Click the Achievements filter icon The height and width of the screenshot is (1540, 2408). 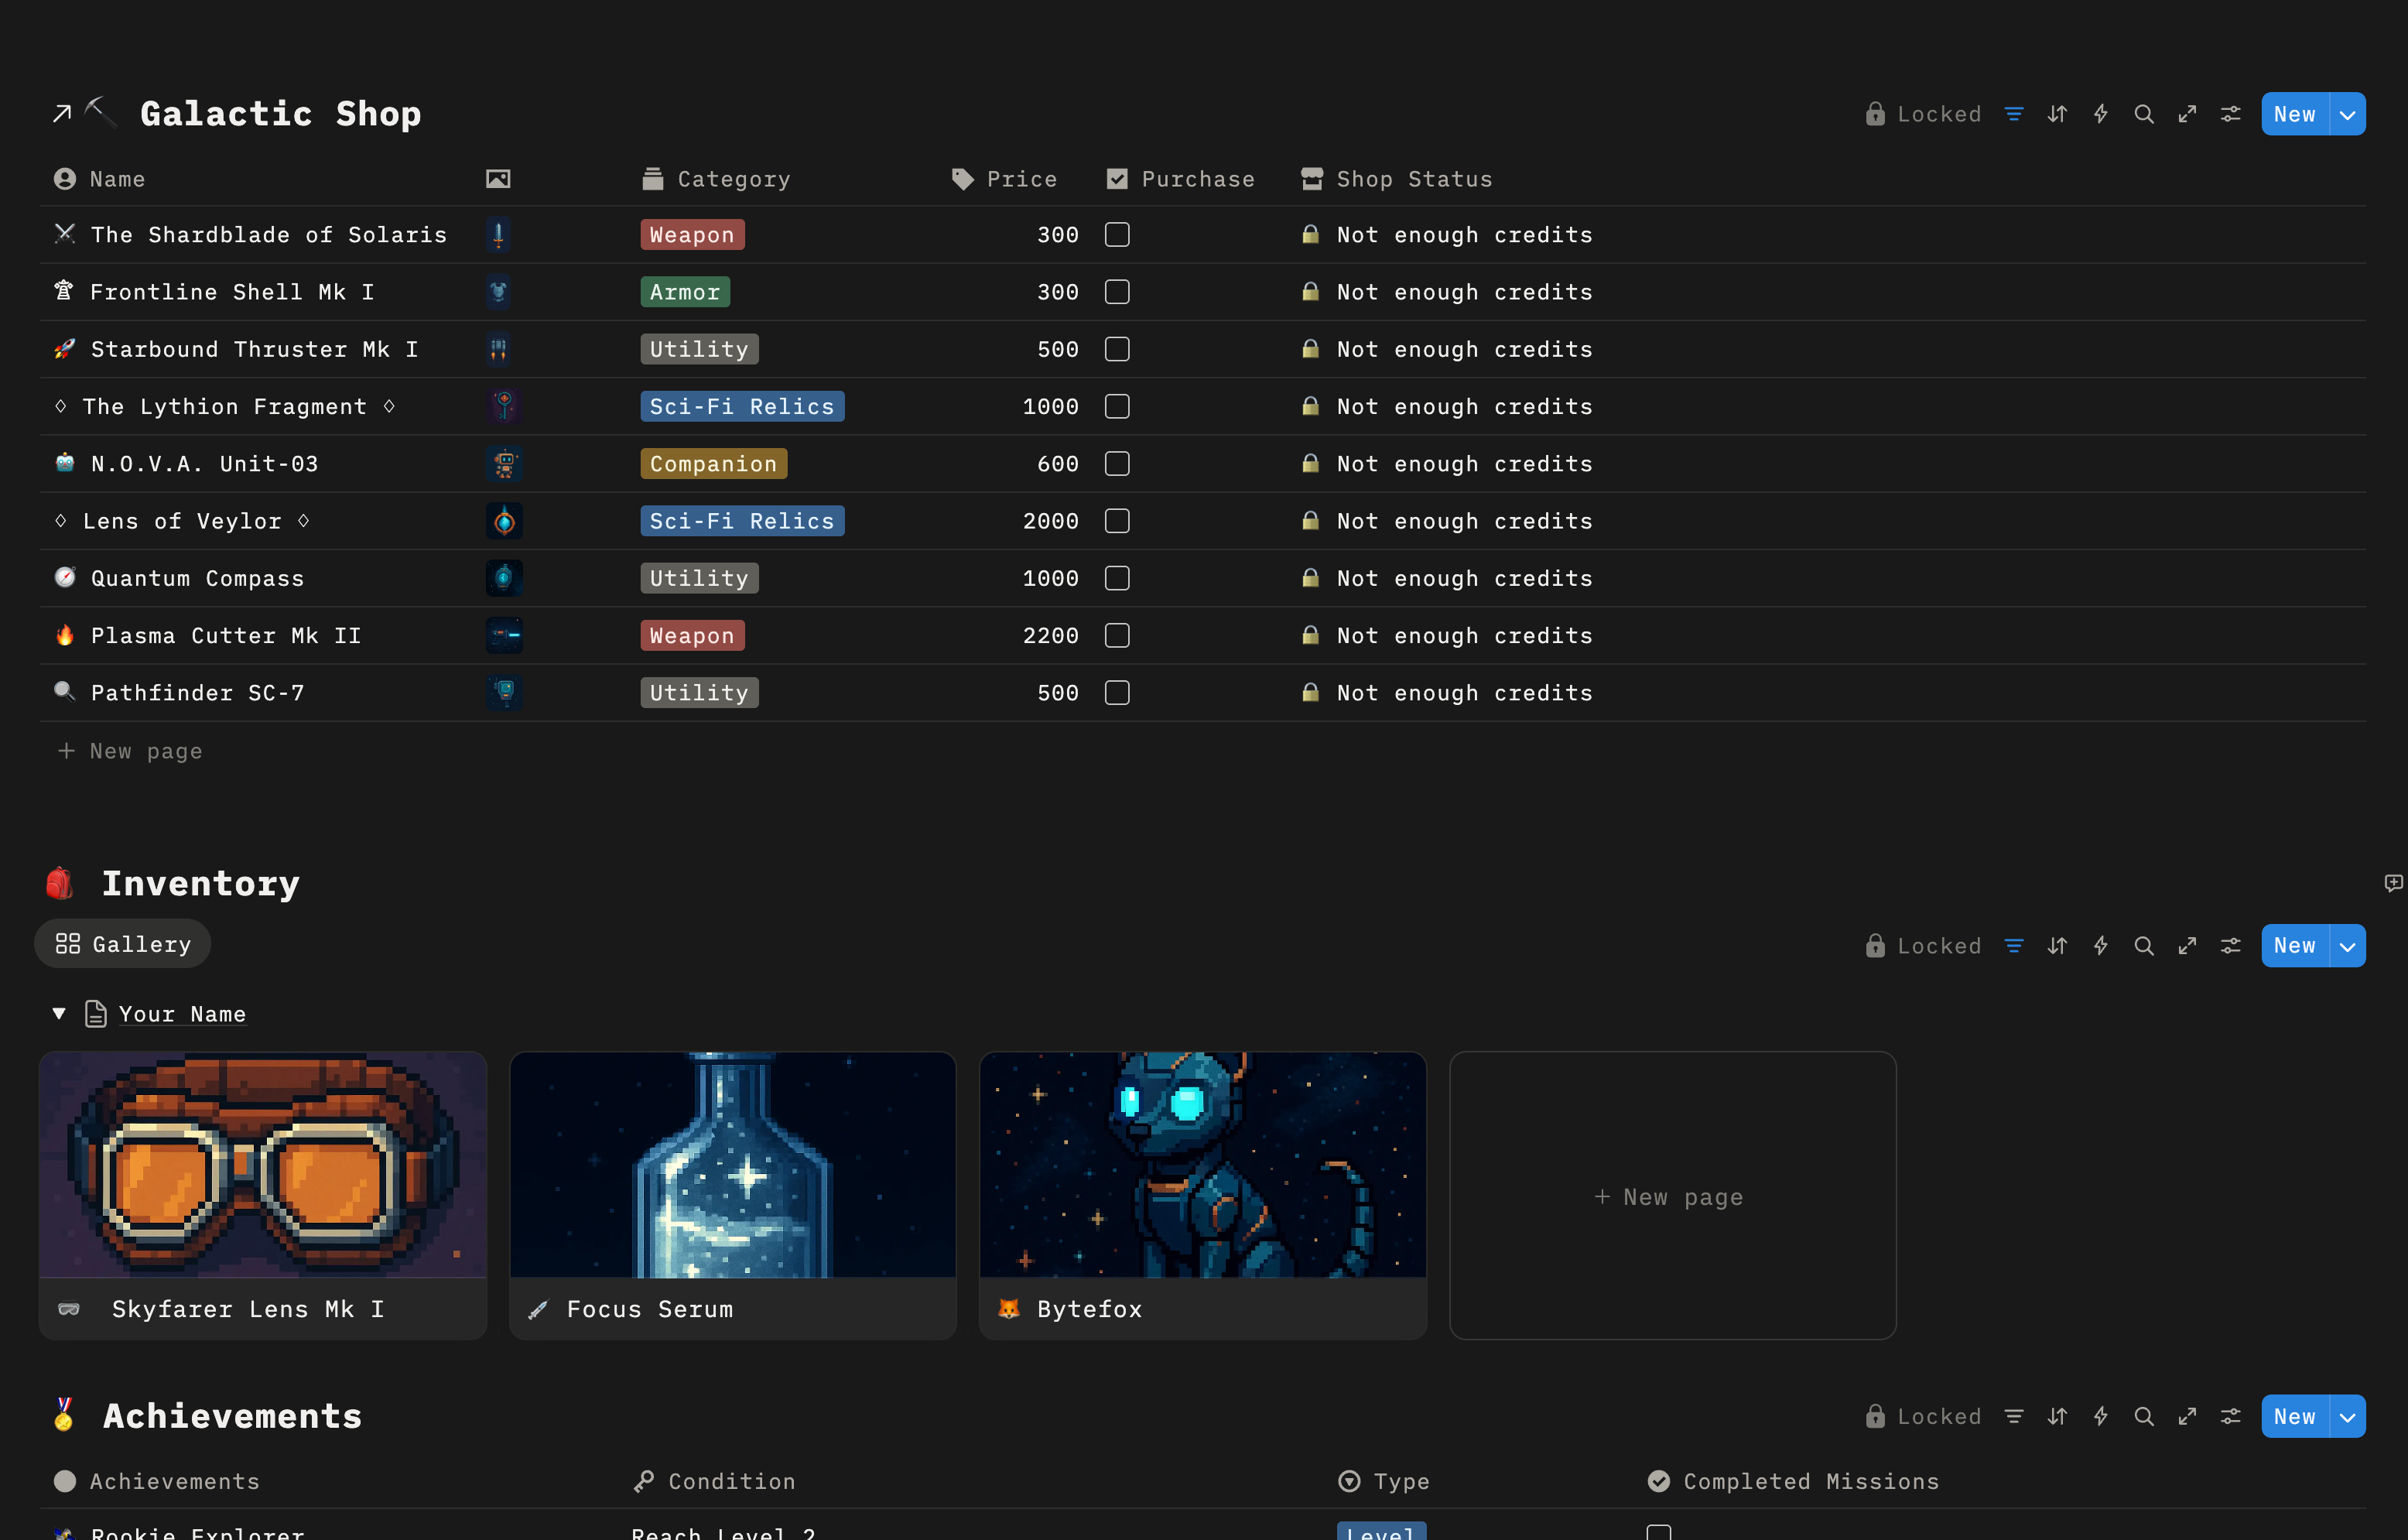pyautogui.click(x=2013, y=1416)
